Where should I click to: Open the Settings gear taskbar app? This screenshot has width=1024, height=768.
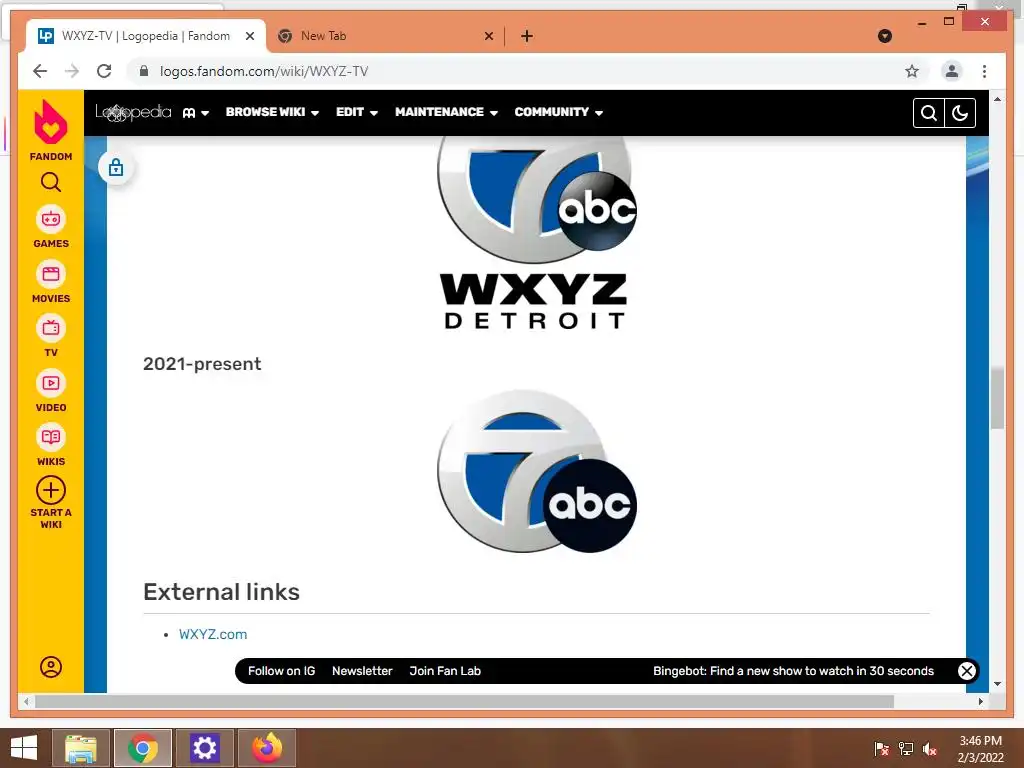(204, 748)
